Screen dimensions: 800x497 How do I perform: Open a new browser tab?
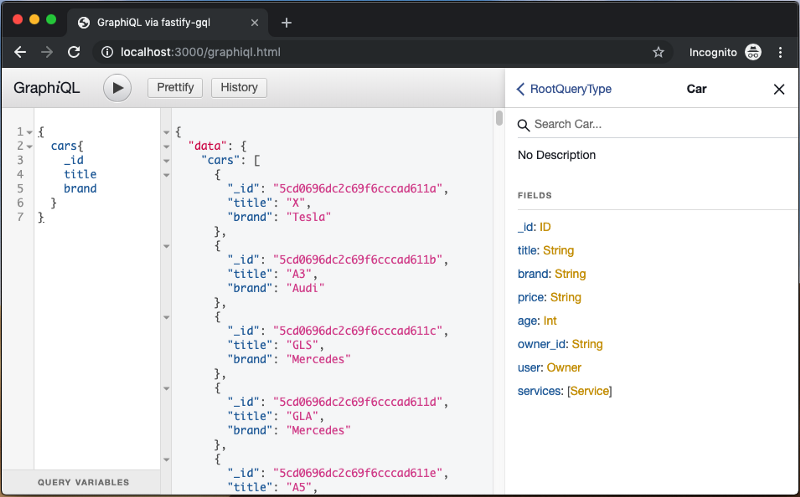tap(286, 22)
